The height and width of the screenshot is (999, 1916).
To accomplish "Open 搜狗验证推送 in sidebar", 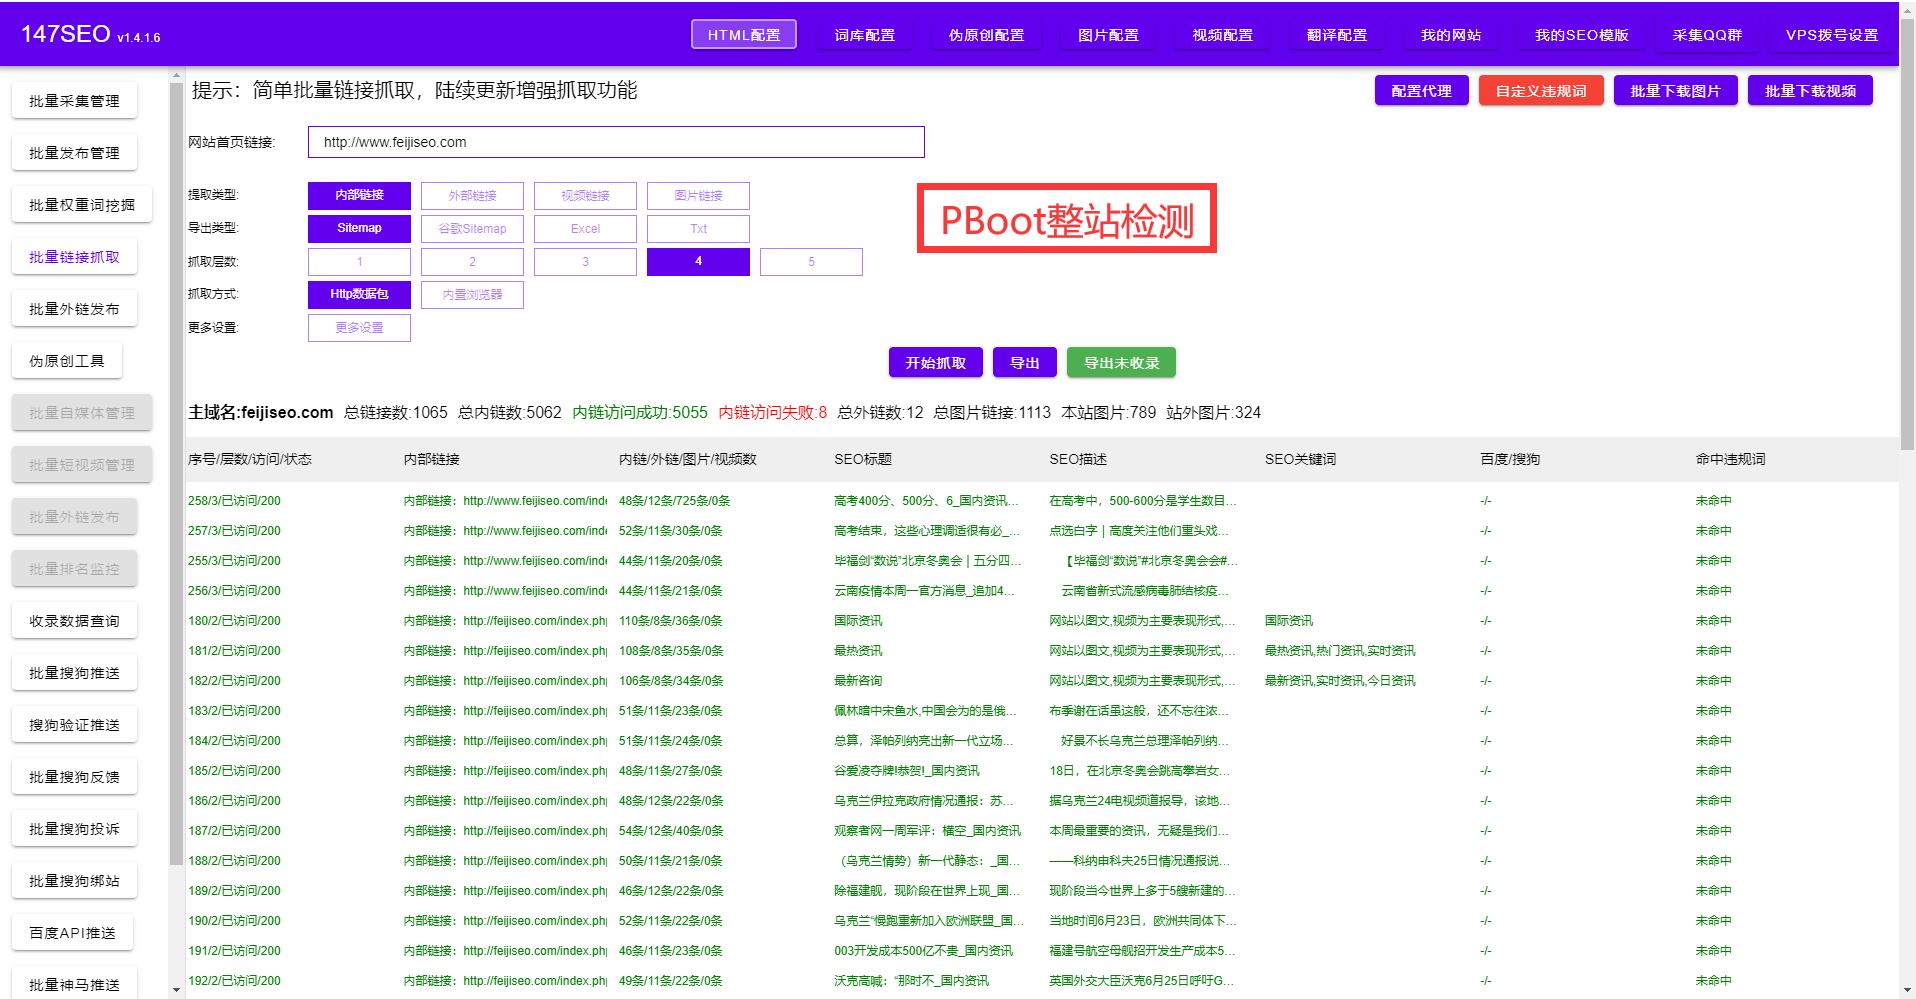I will pos(74,725).
